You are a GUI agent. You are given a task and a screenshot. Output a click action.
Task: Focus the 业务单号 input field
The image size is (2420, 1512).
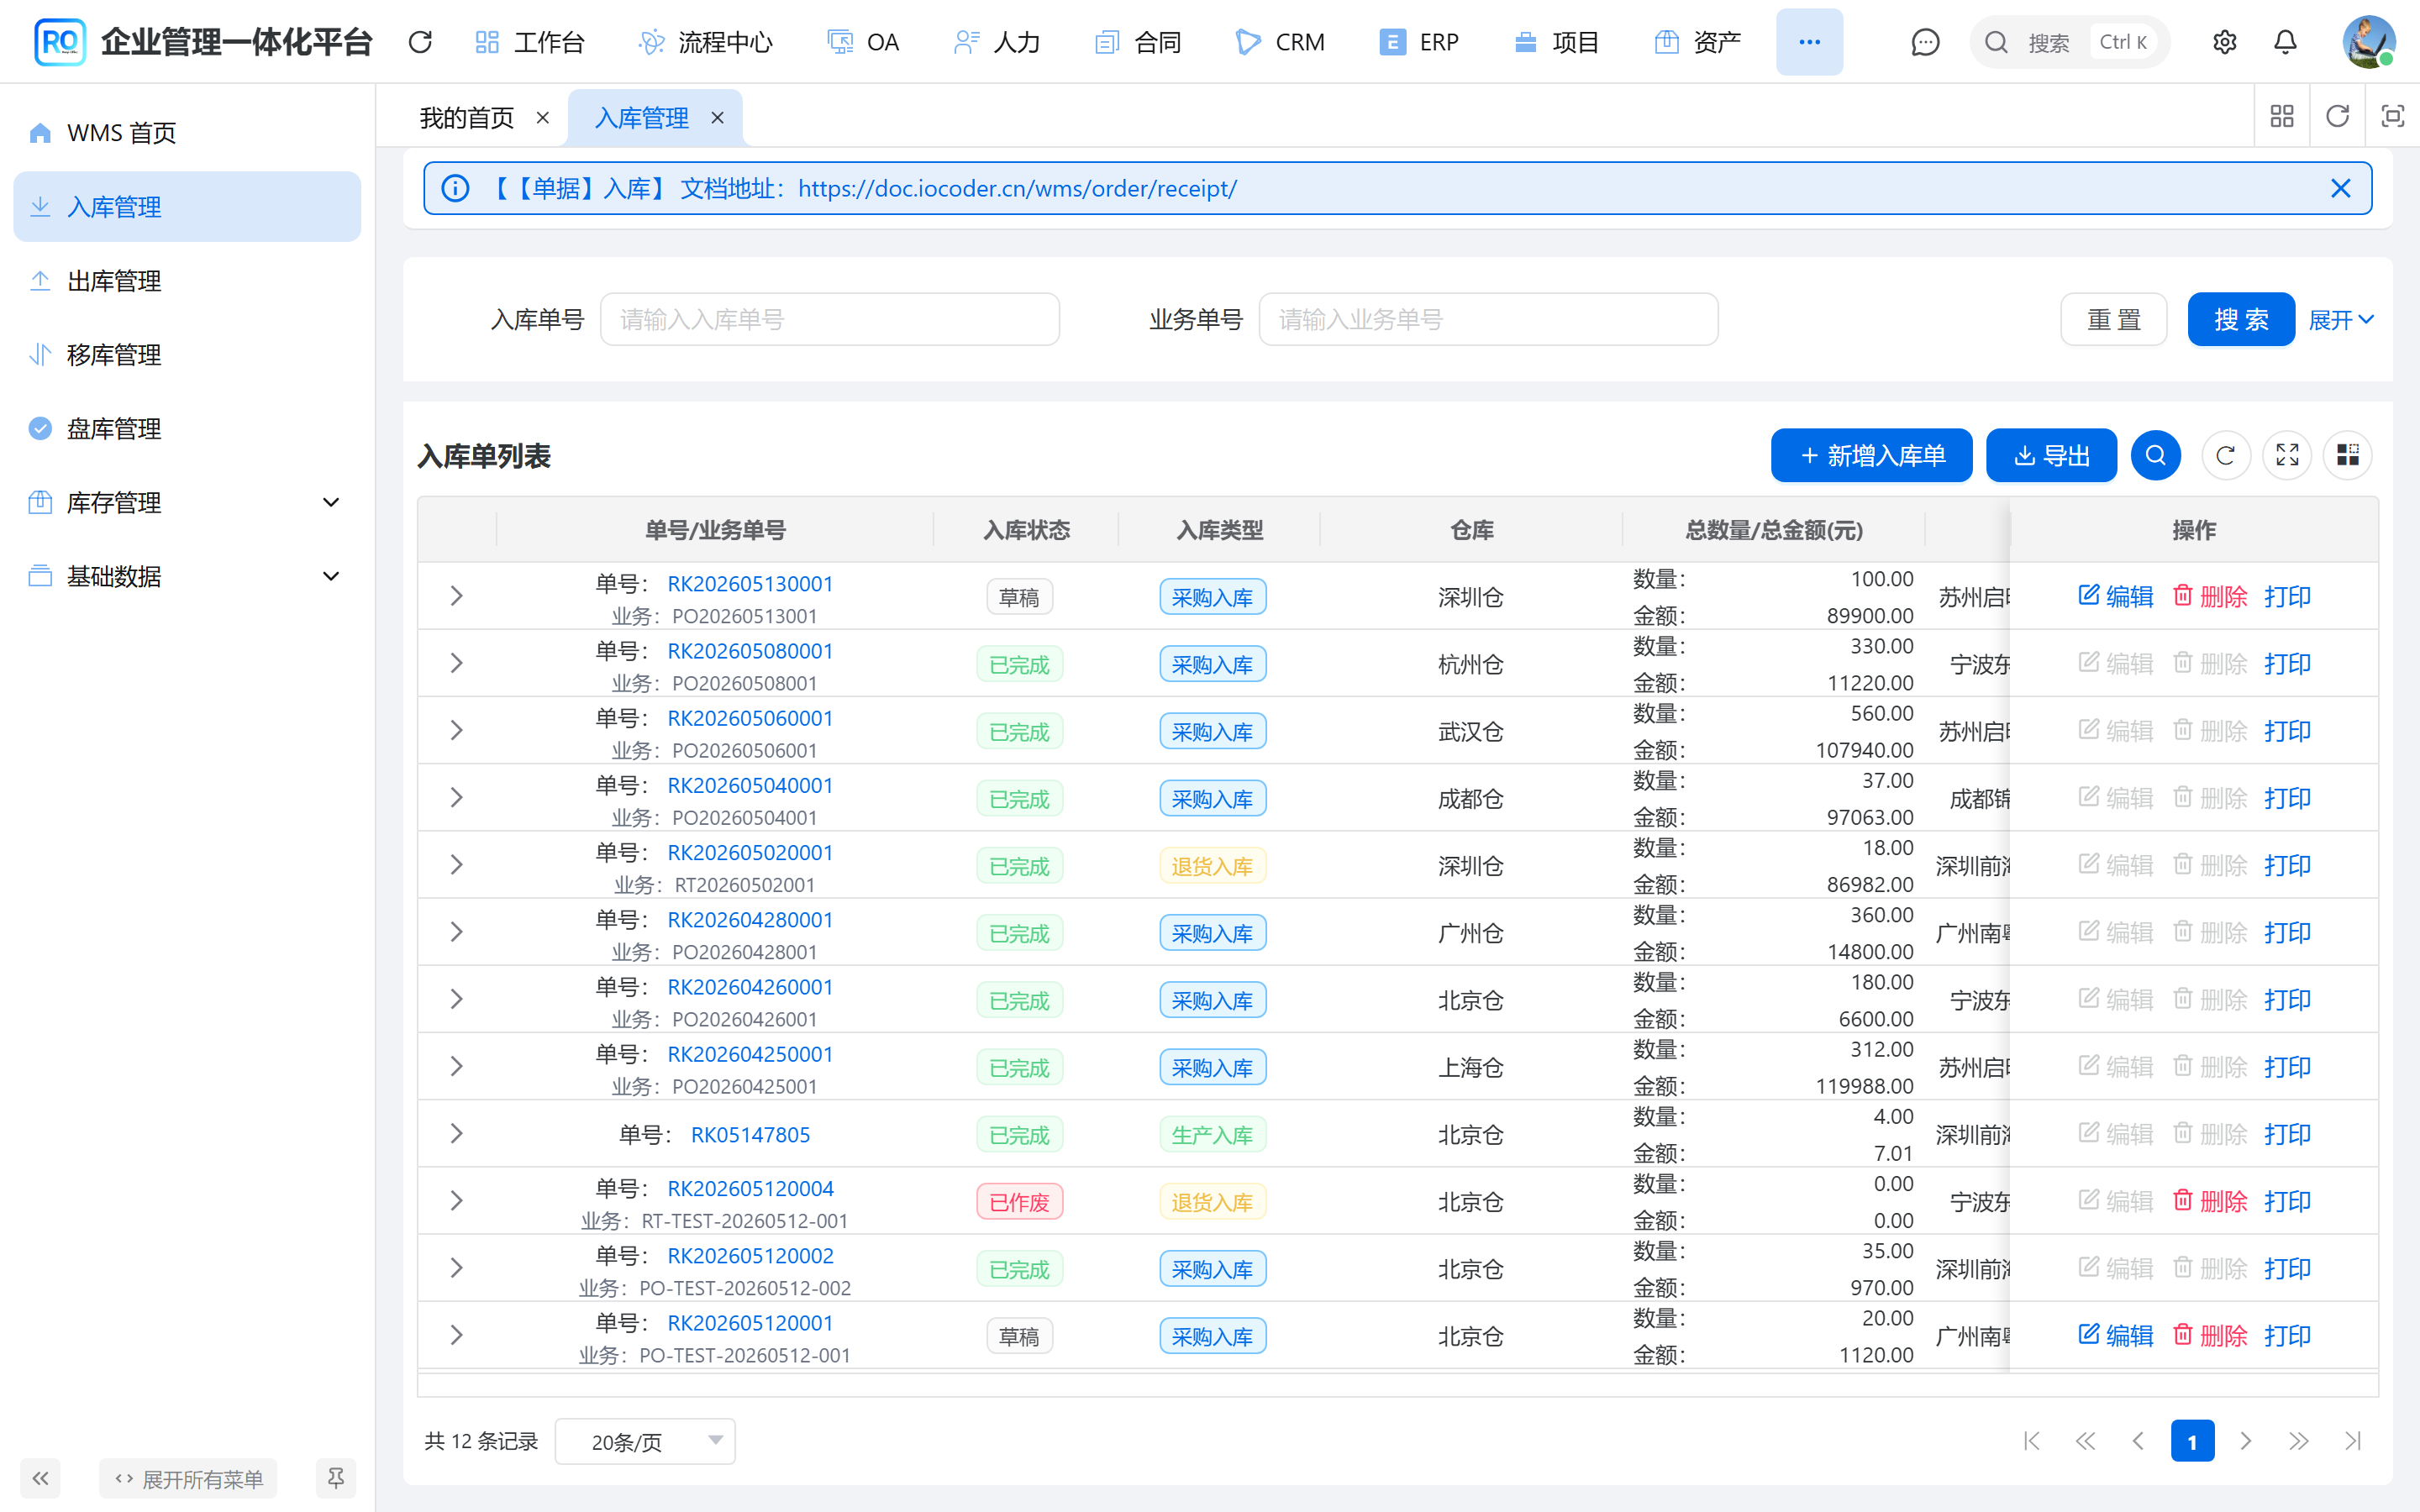[x=1488, y=320]
